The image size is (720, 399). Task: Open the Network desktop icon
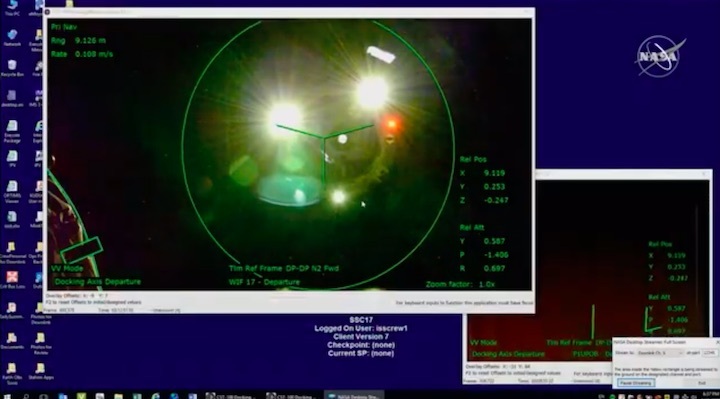point(12,38)
